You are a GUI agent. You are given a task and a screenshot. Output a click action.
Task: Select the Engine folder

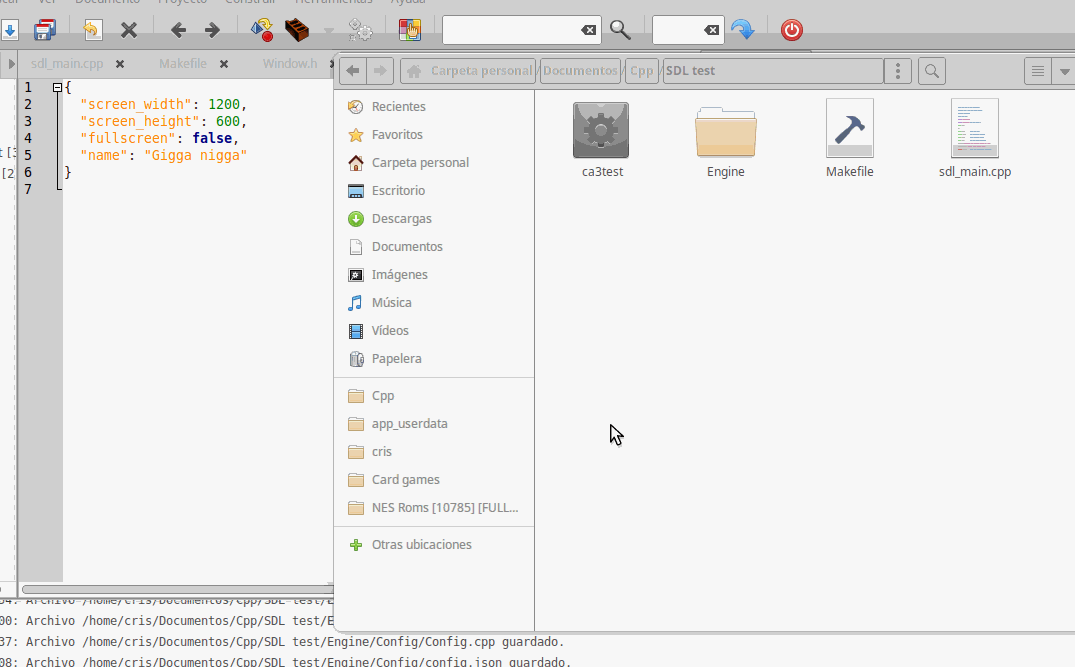726,140
